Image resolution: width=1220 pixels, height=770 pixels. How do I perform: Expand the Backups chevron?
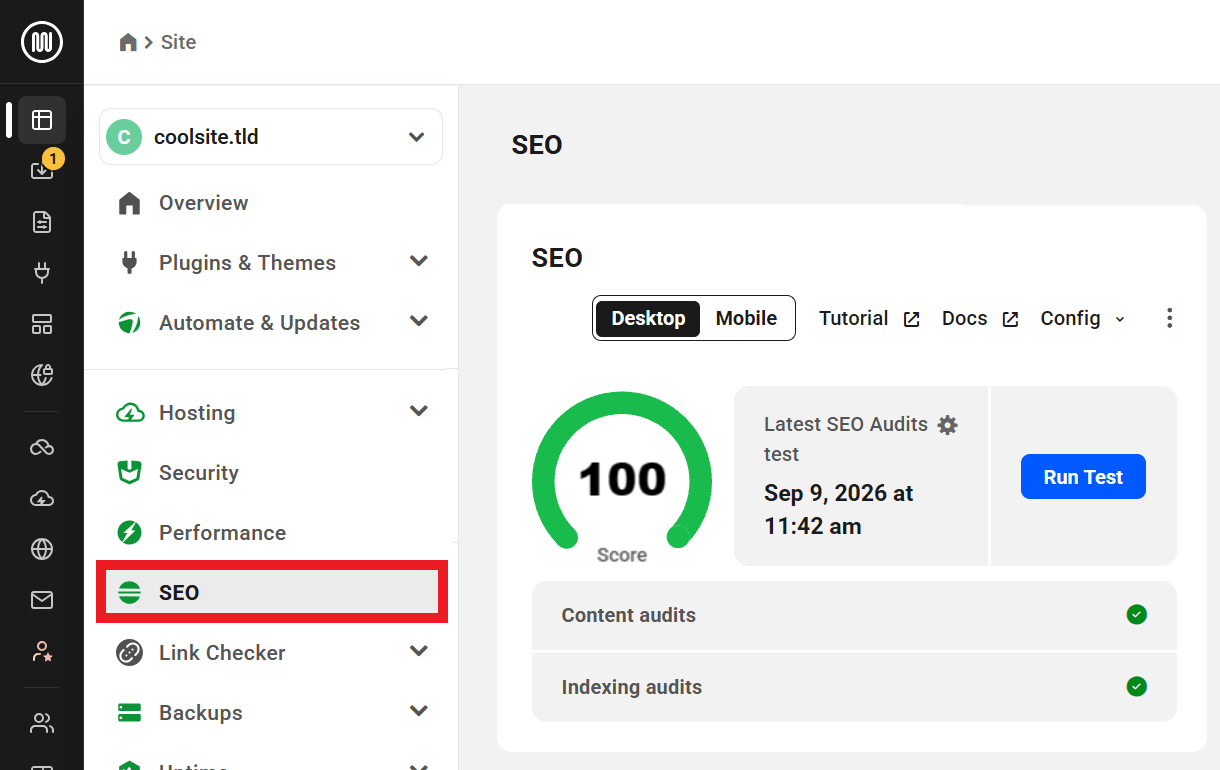419,712
